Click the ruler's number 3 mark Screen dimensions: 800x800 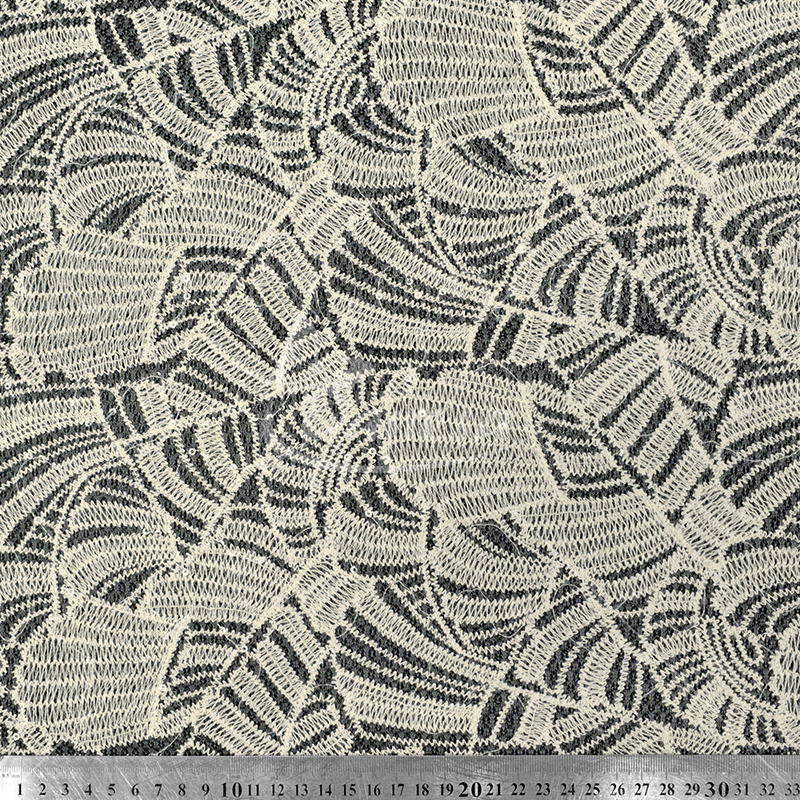tap(66, 788)
